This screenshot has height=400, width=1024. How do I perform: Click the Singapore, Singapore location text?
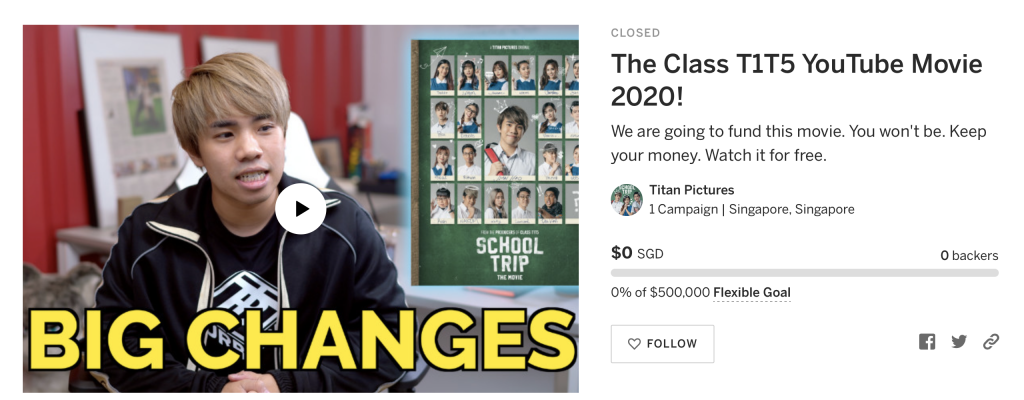(791, 210)
